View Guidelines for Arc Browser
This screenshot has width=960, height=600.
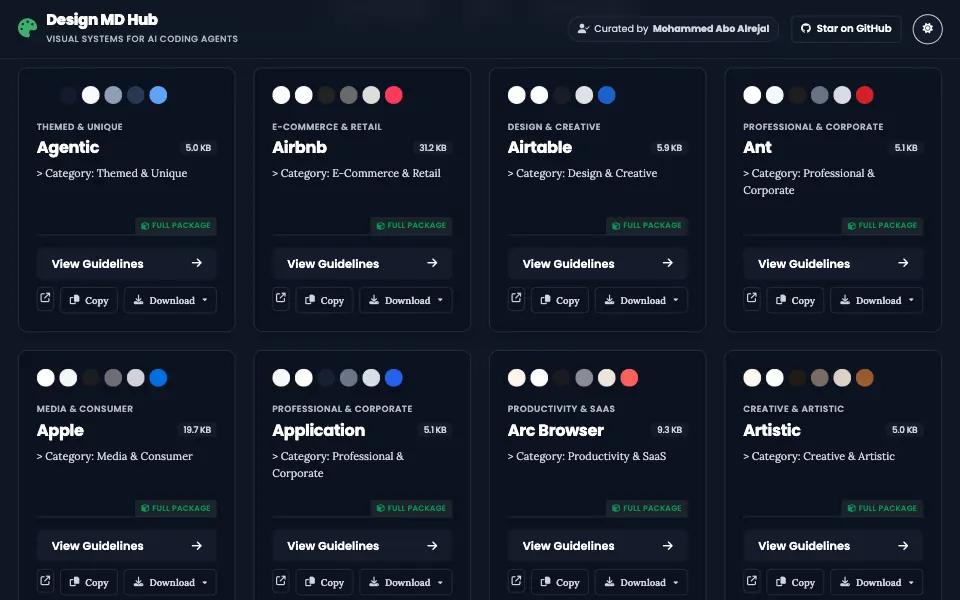(598, 546)
